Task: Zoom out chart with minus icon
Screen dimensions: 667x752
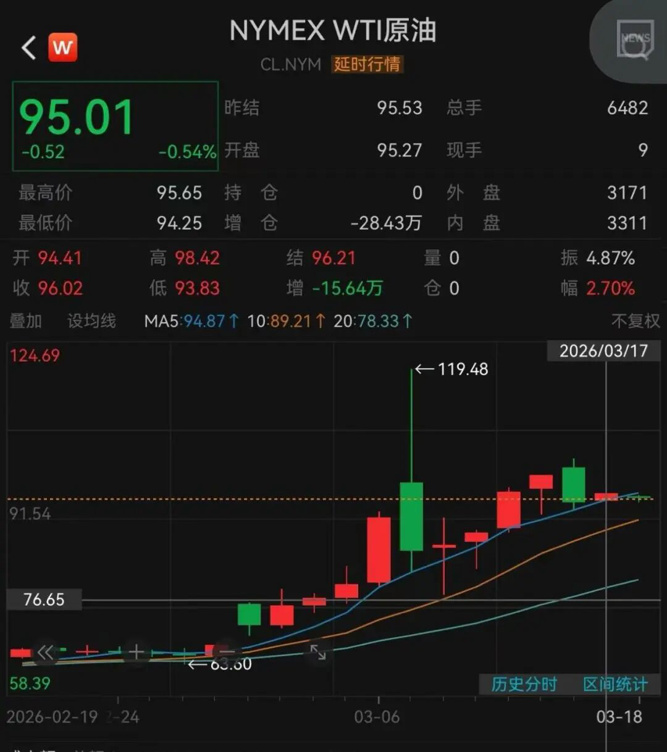Action: [227, 652]
